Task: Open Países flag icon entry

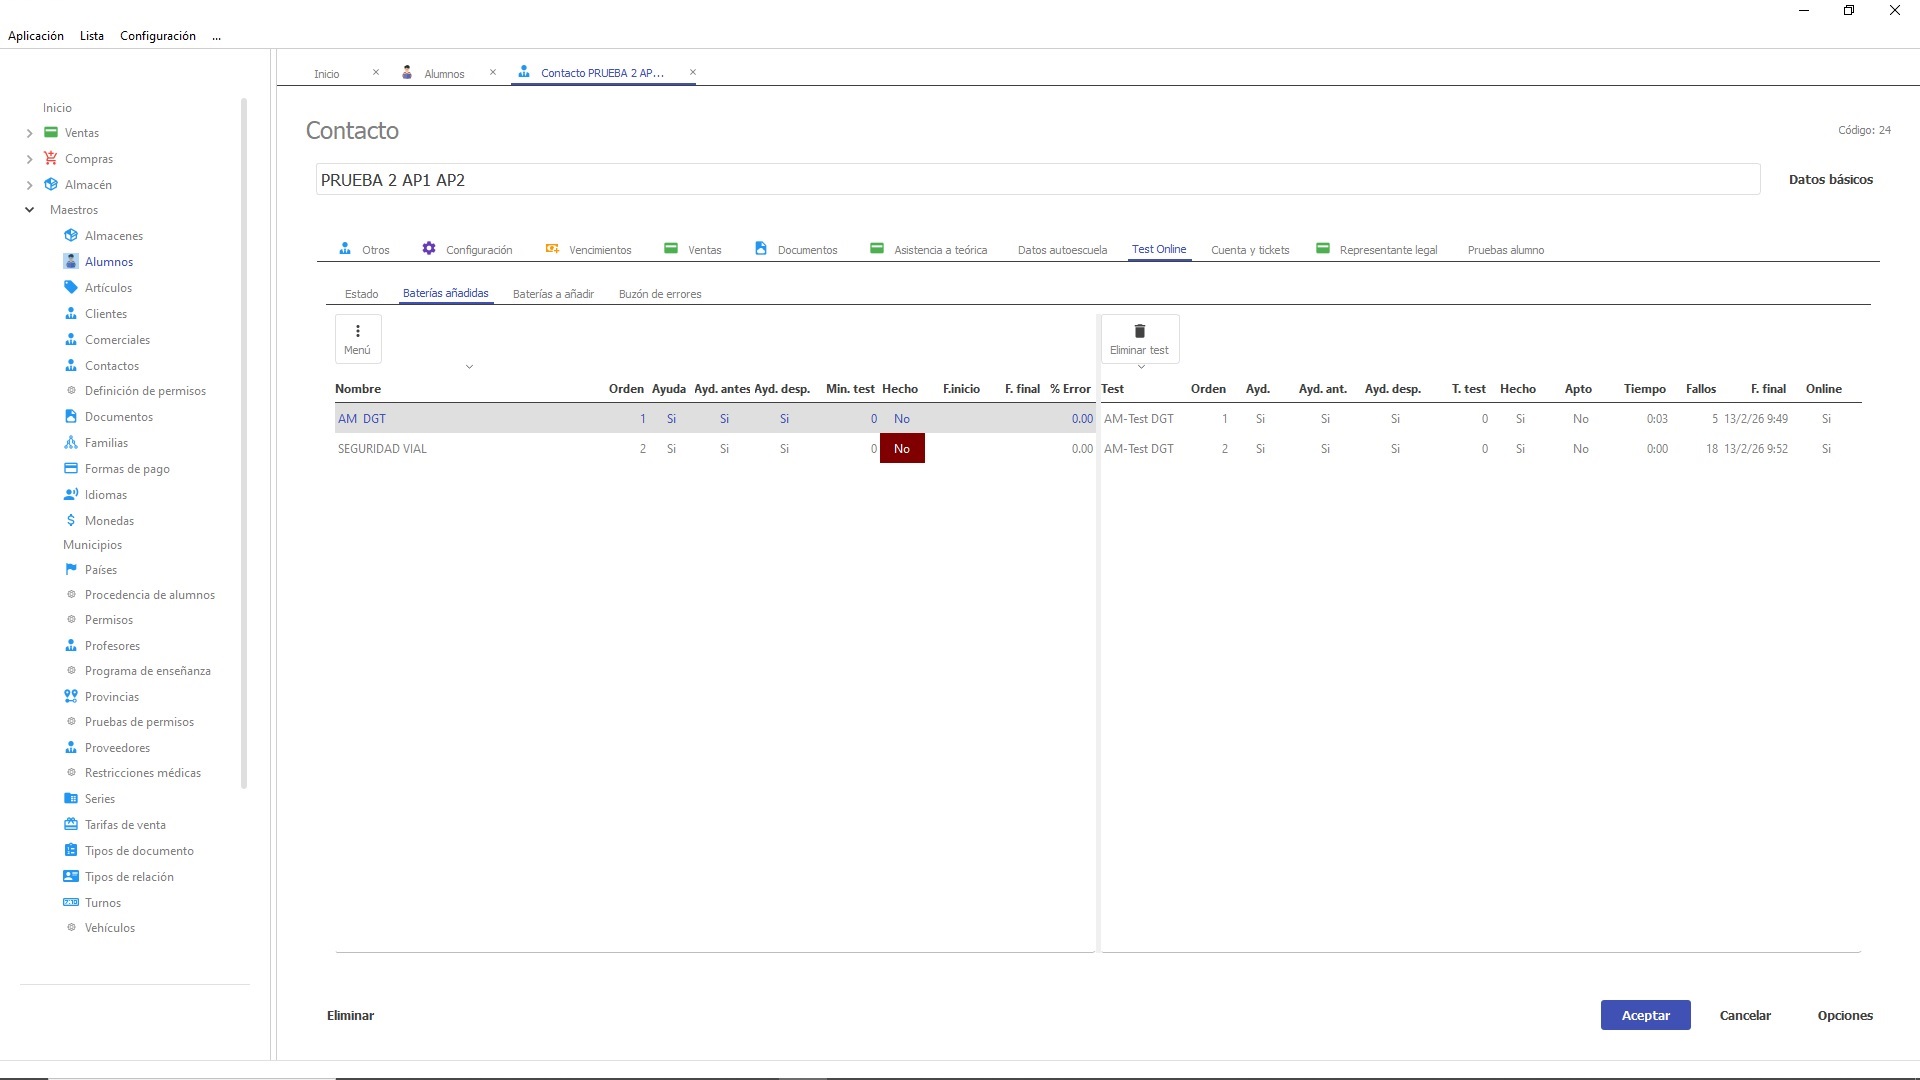Action: click(71, 569)
